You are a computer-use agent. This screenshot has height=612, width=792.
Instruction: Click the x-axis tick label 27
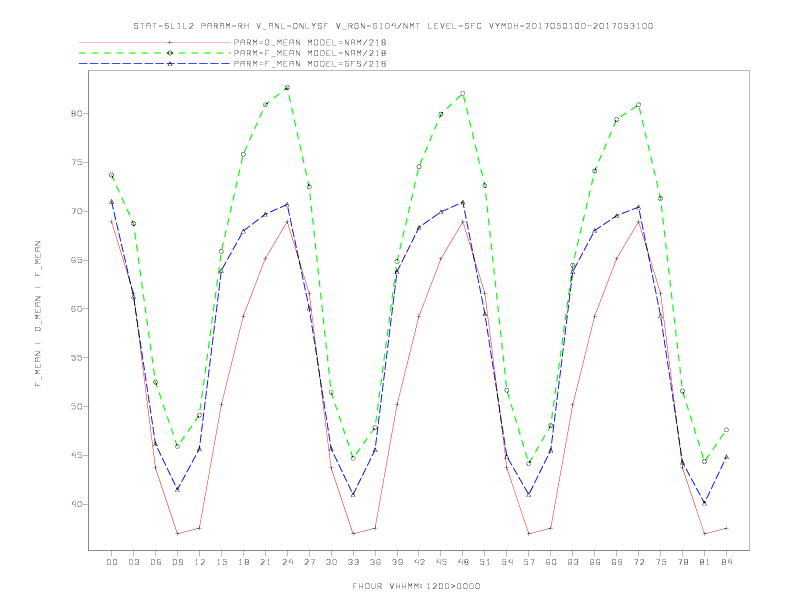click(309, 562)
